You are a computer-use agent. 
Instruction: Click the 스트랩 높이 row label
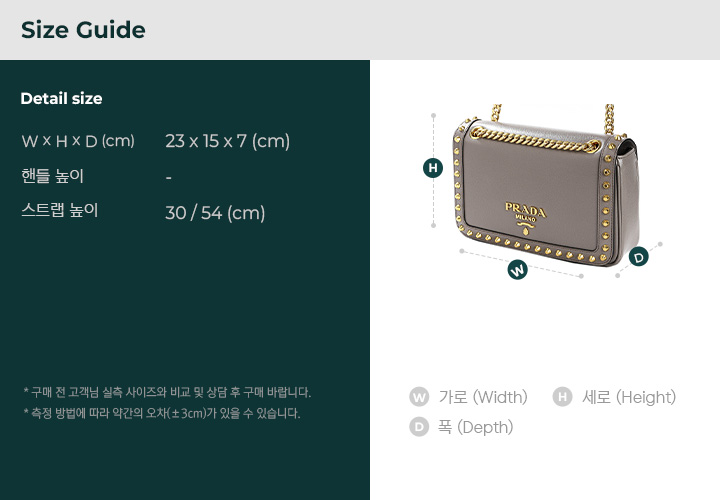(x=60, y=210)
